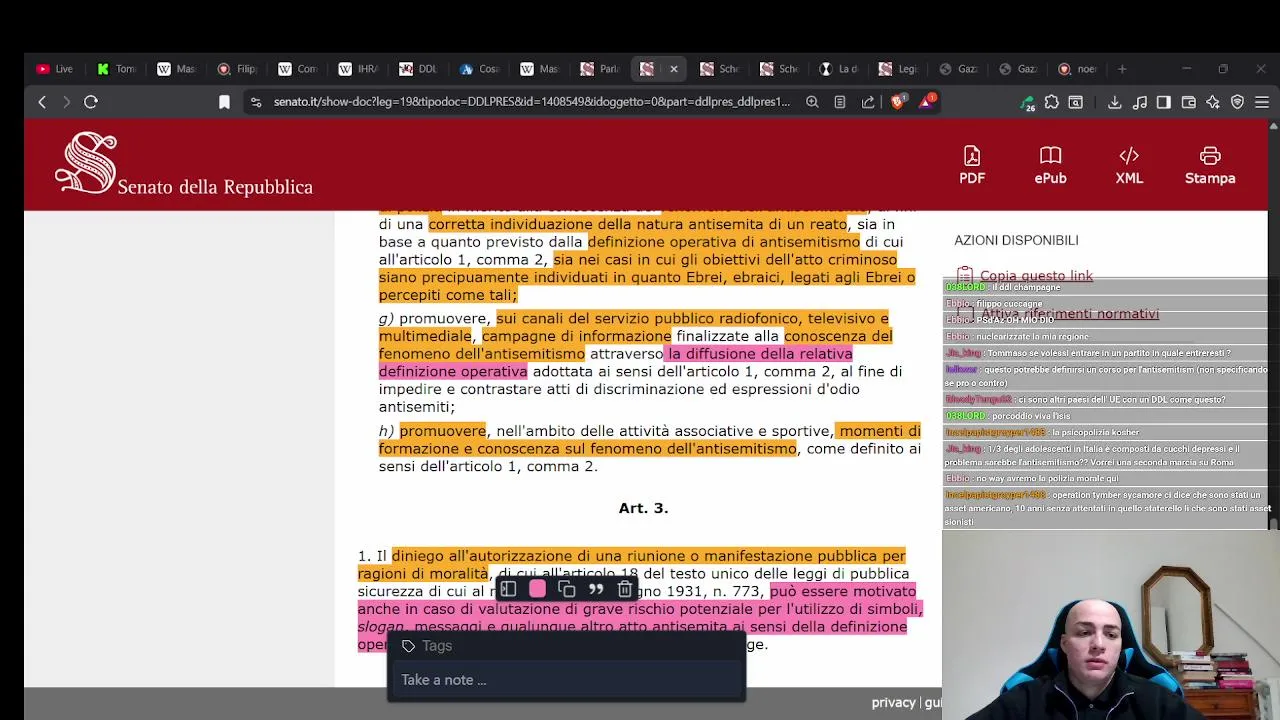Screen dimensions: 1280x720
Task: Open the zoom magnifier in the address bar
Action: coord(812,101)
